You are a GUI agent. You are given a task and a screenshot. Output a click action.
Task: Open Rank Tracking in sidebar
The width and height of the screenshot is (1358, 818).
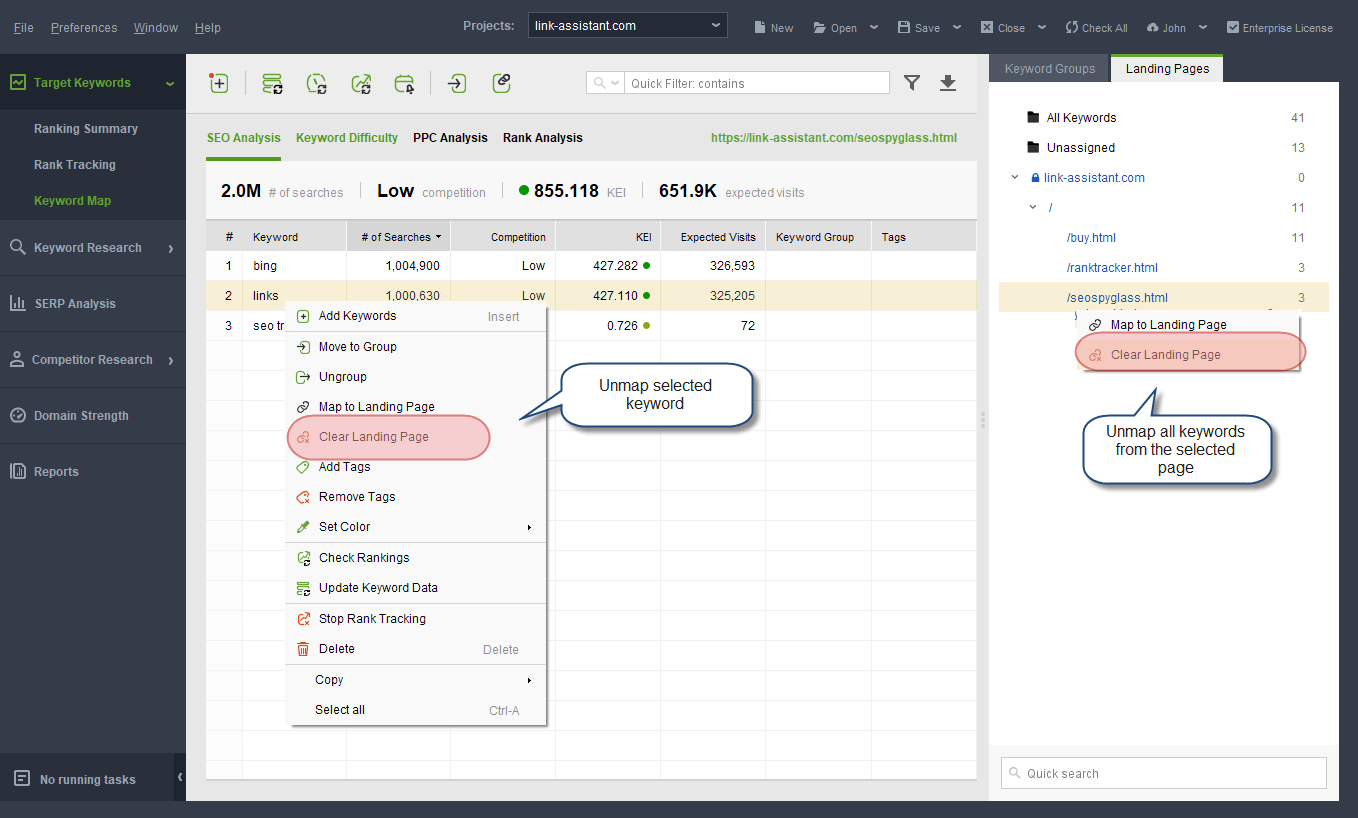75,165
